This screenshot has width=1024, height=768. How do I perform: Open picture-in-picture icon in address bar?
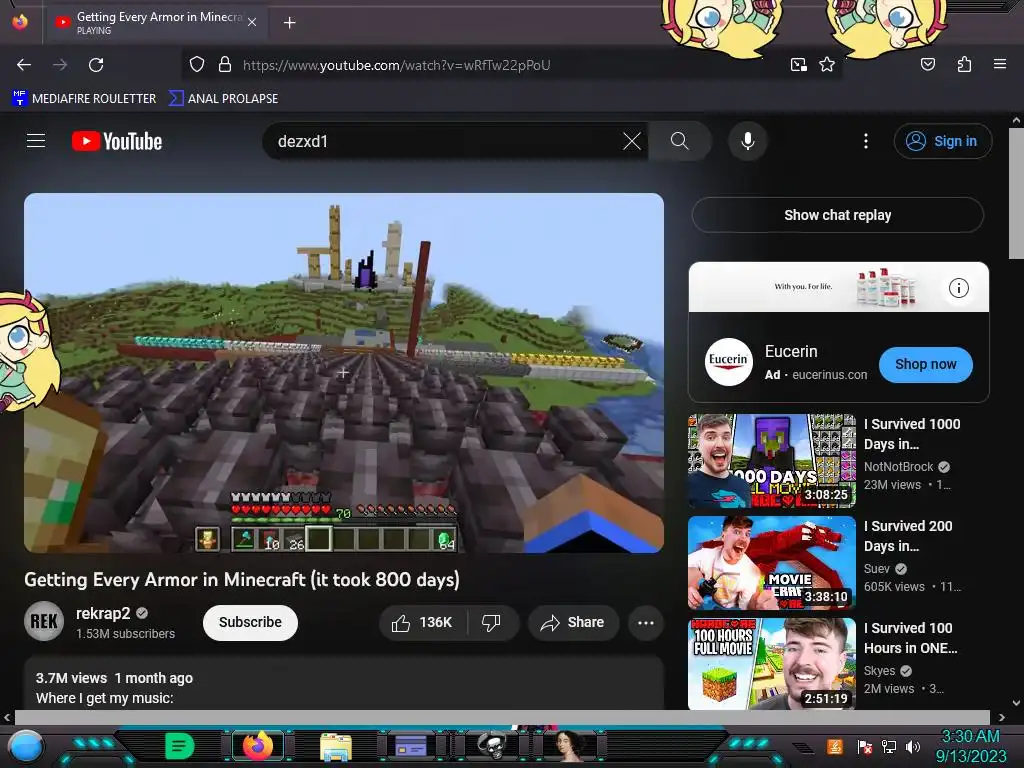point(798,65)
